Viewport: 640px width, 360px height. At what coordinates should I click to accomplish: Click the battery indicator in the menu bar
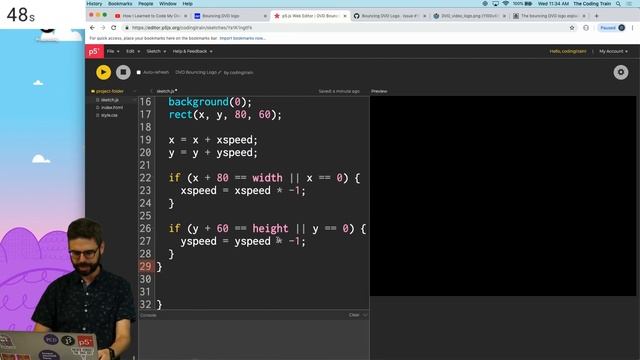click(523, 4)
